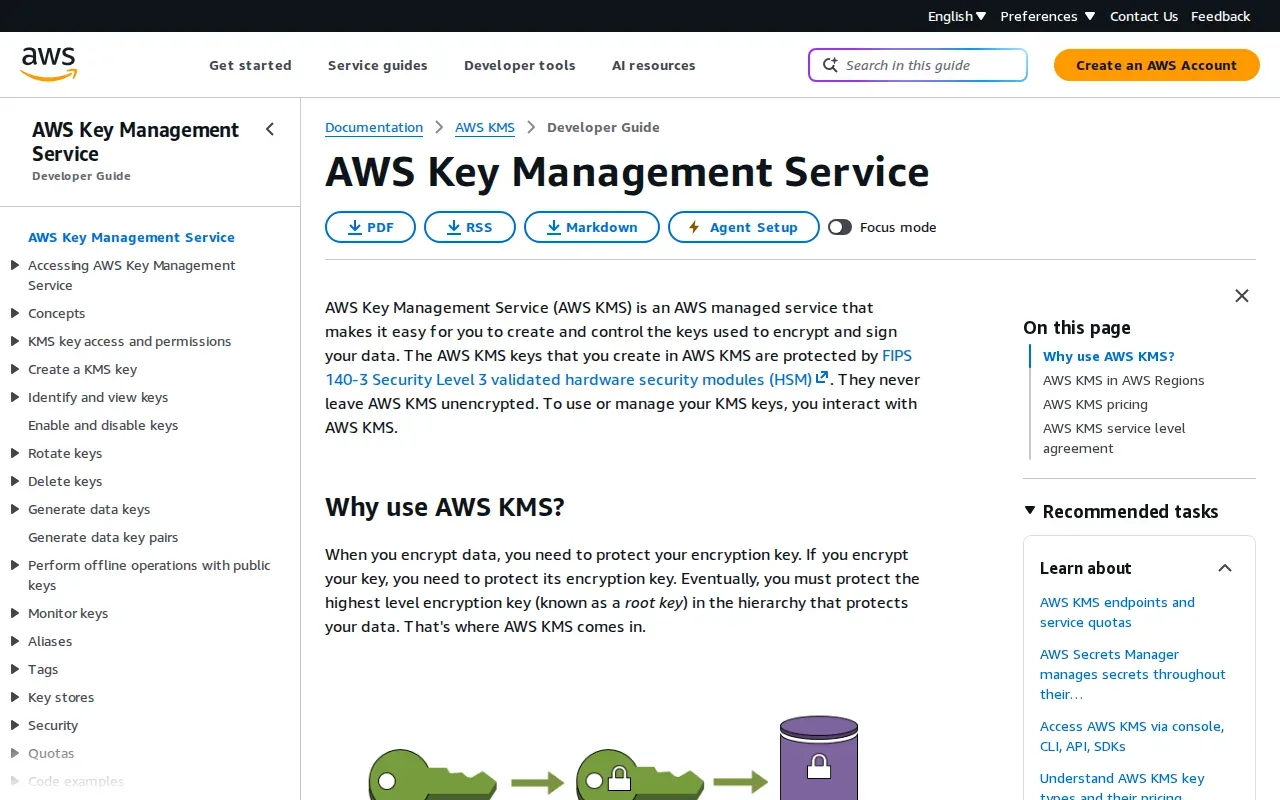Viewport: 1280px width, 800px height.
Task: Open the Preferences dropdown
Action: click(1047, 16)
